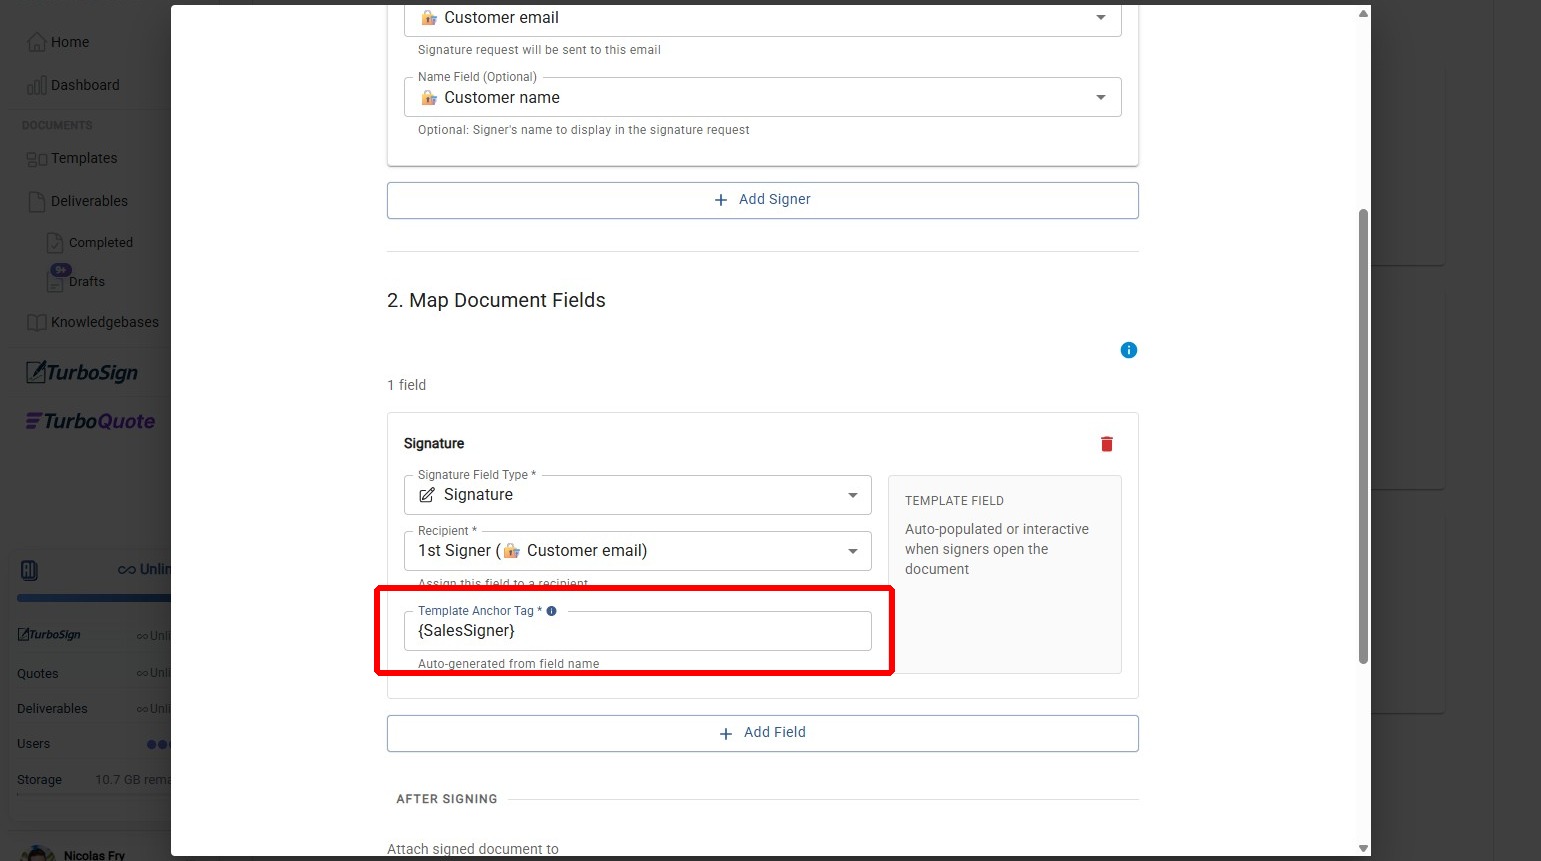Delete the Signature field with trash icon
The height and width of the screenshot is (861, 1541).
tap(1106, 444)
